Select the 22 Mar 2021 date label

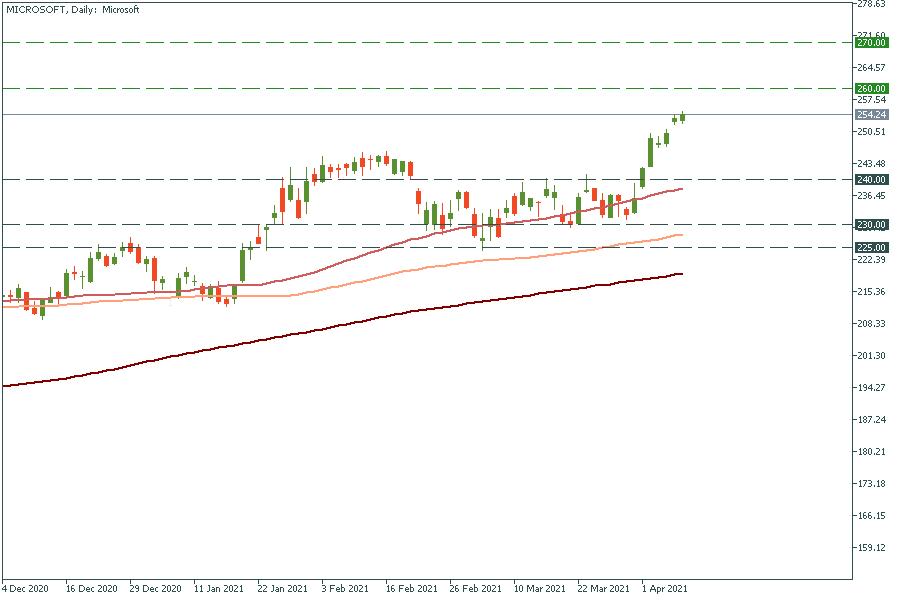click(603, 589)
